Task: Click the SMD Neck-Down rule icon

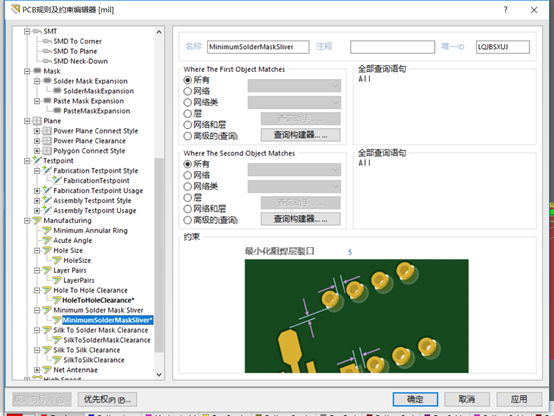Action: pos(47,61)
